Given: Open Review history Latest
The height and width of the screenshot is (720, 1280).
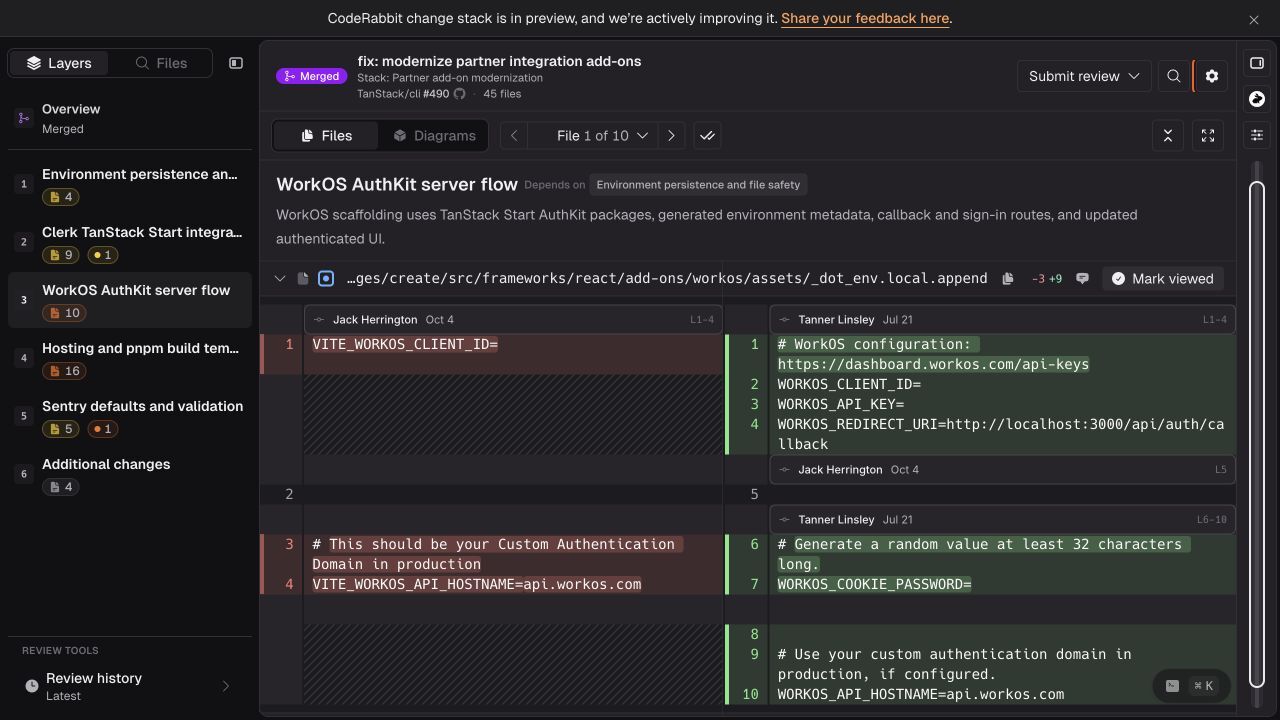Looking at the screenshot, I should (130, 686).
